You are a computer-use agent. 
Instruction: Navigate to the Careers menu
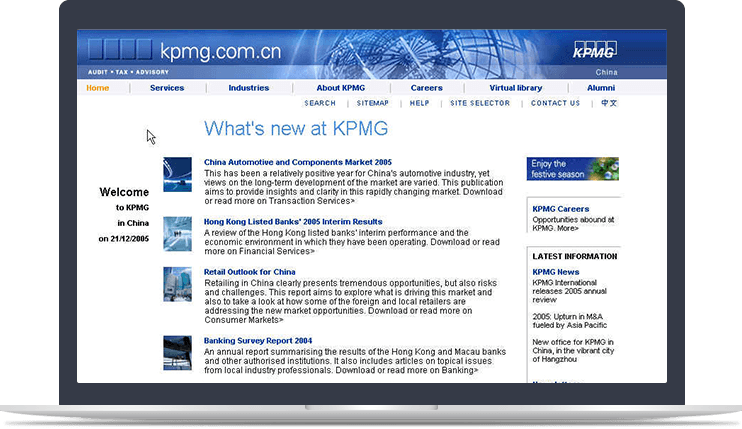coord(426,88)
